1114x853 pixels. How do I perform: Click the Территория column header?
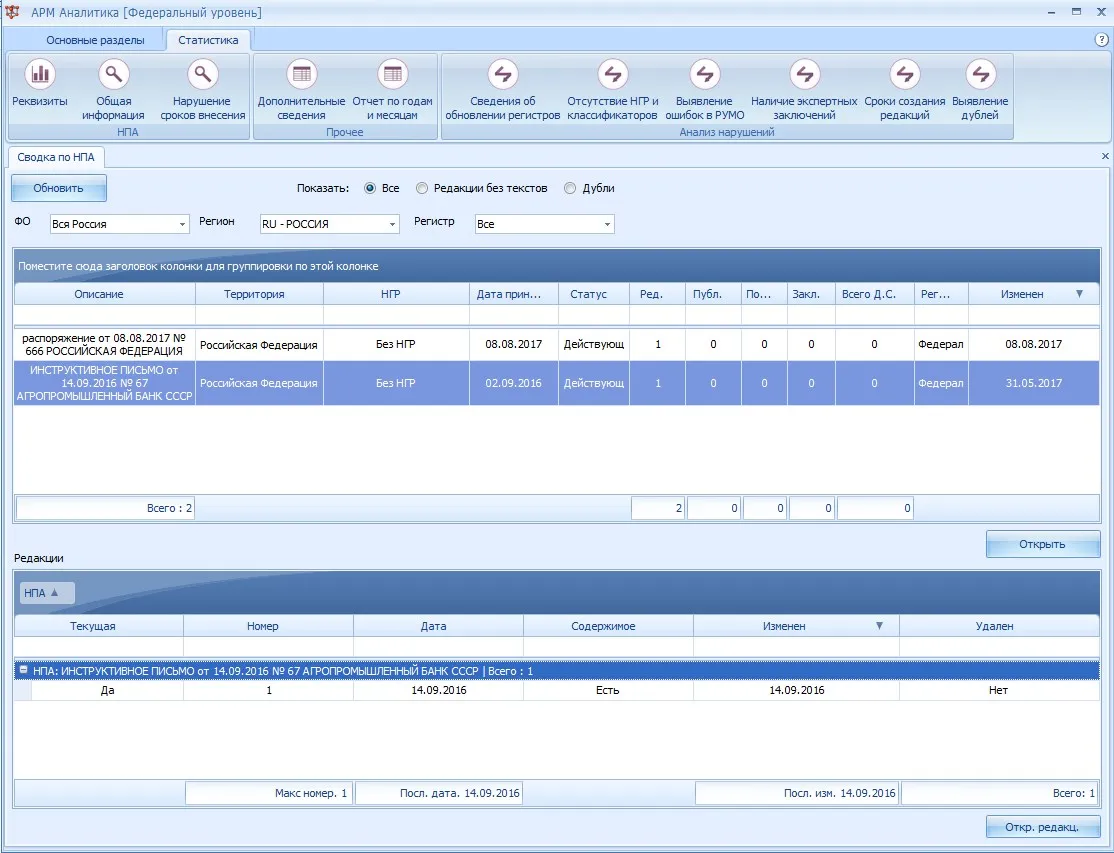(x=259, y=294)
